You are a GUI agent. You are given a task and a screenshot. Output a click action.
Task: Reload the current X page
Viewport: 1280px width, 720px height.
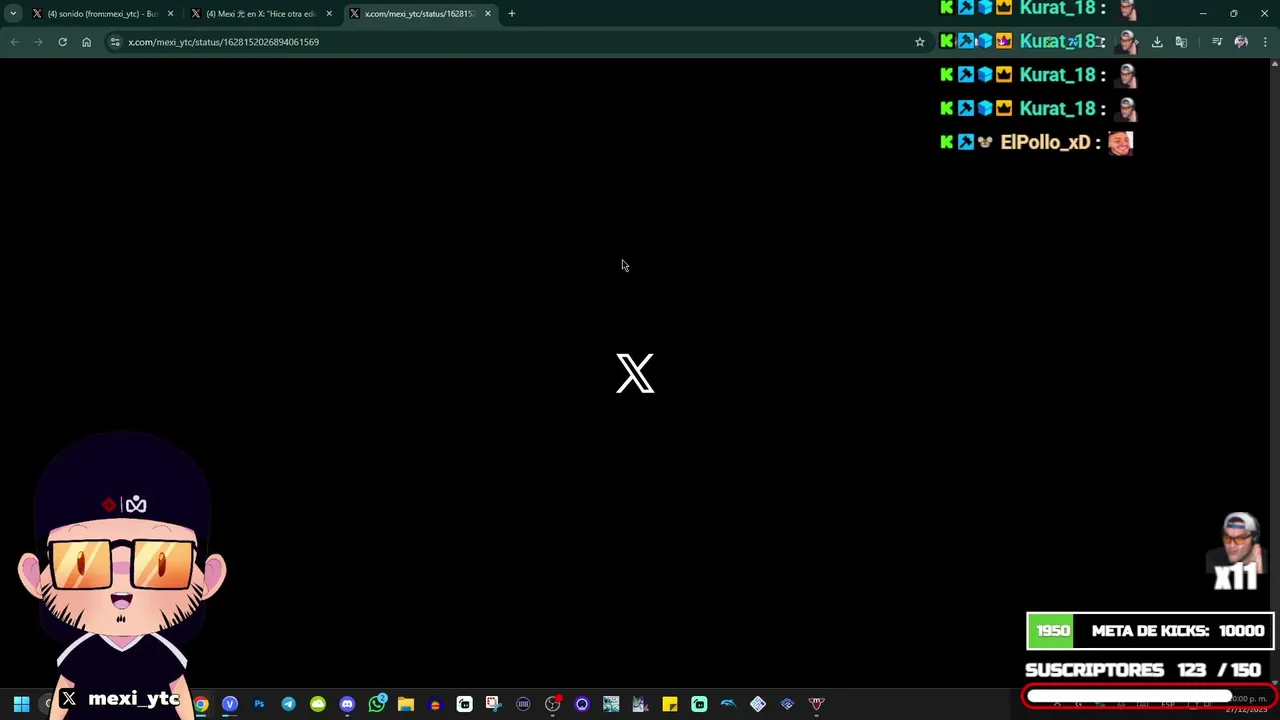62,42
